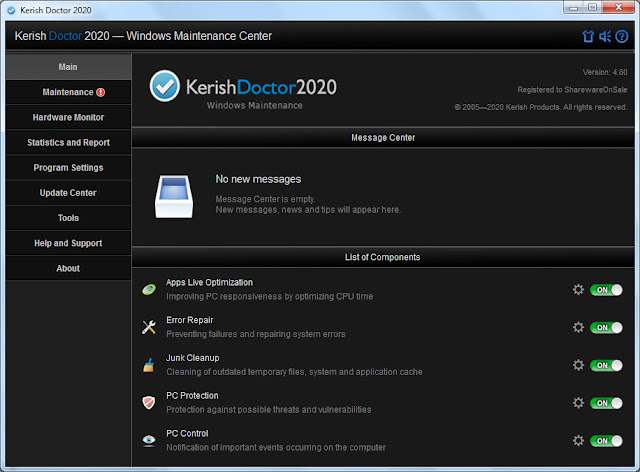Click the junk cleanup cache description text
640x472 pixels.
294,372
